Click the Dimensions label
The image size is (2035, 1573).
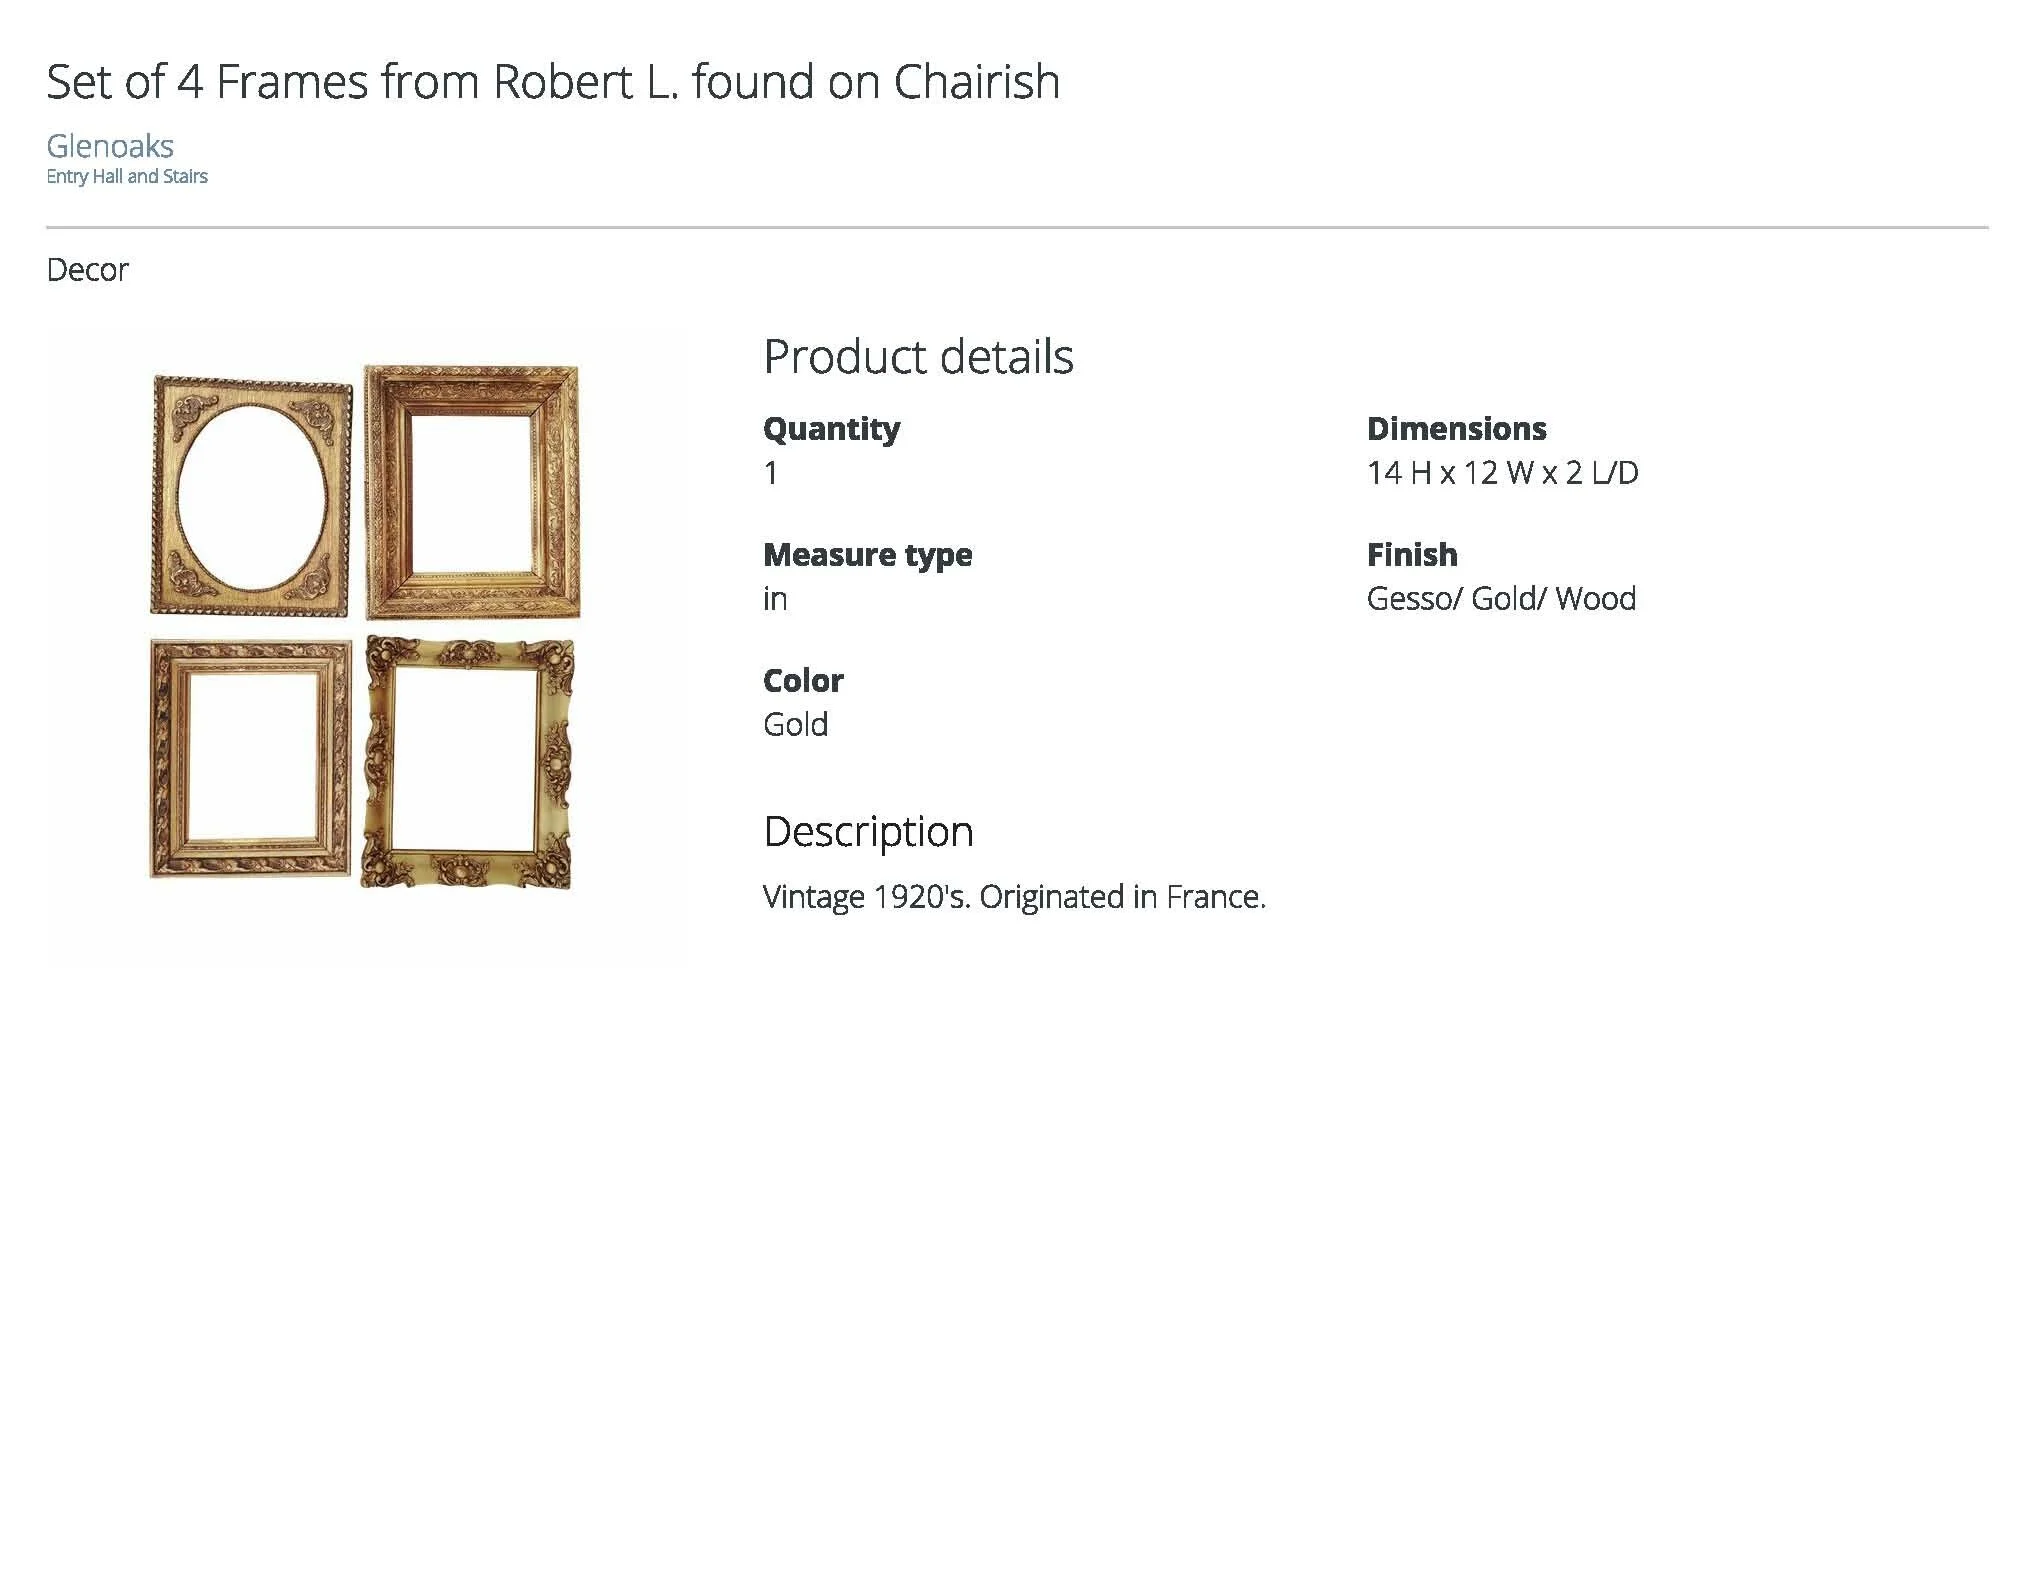point(1456,429)
